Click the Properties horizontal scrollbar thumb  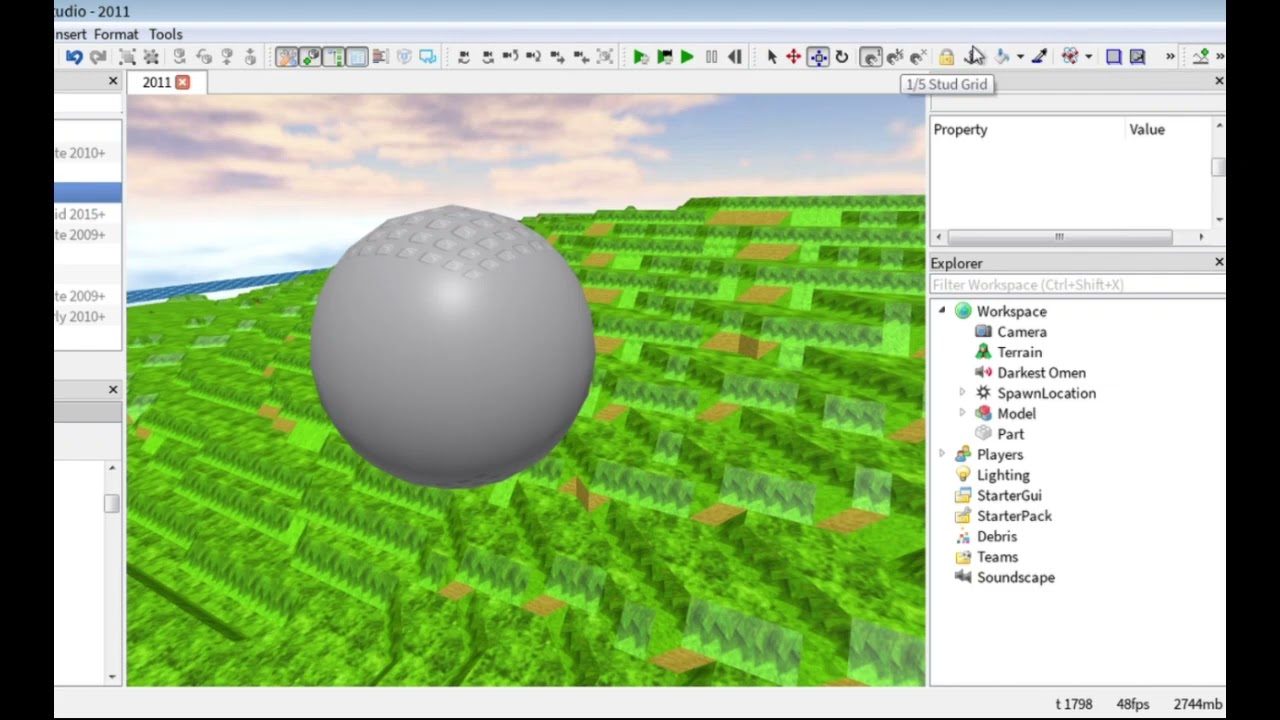click(x=1059, y=237)
